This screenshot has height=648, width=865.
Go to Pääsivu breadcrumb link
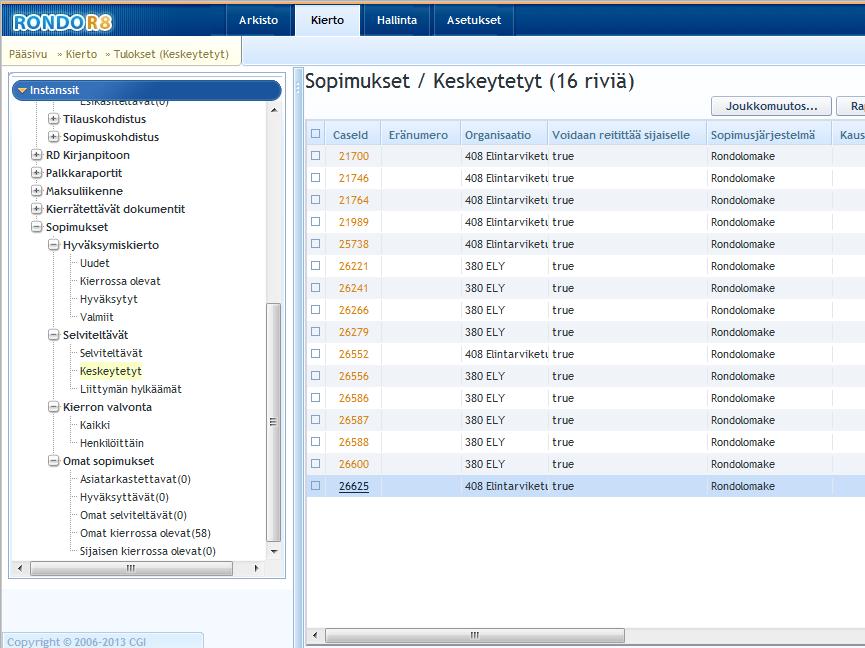28,54
